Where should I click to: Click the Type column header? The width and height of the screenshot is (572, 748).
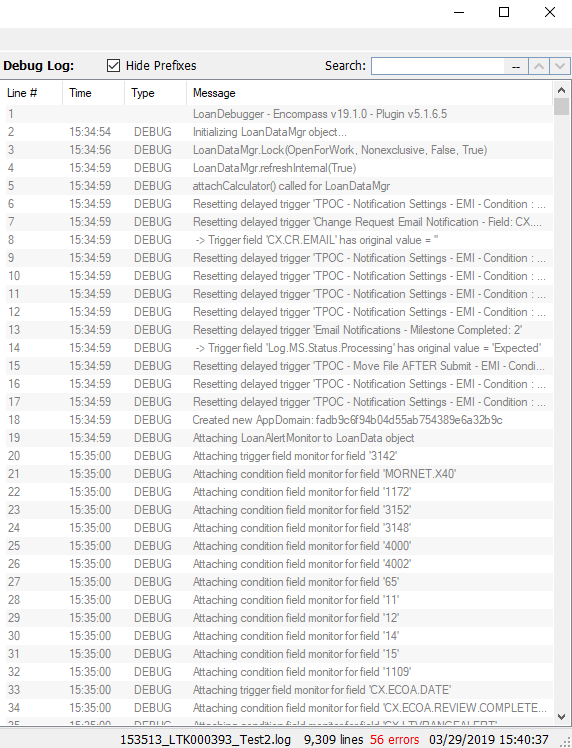156,93
